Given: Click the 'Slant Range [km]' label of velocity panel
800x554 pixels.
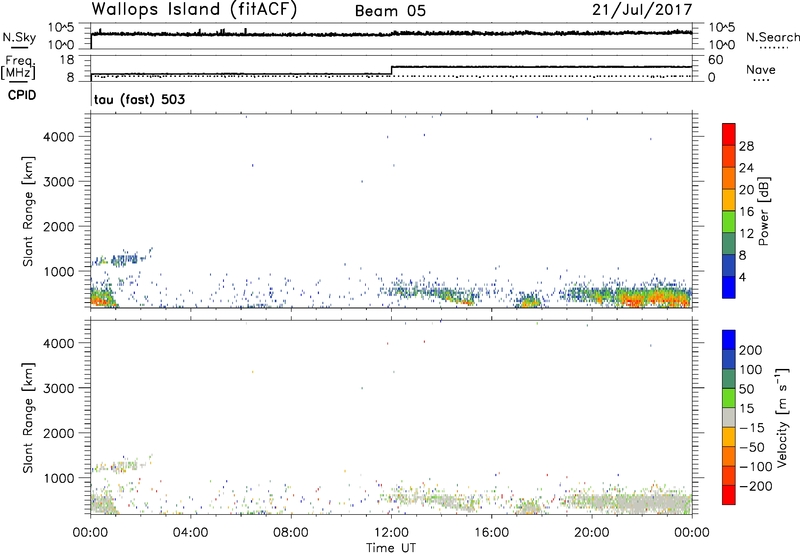Looking at the screenshot, I should pyautogui.click(x=28, y=418).
